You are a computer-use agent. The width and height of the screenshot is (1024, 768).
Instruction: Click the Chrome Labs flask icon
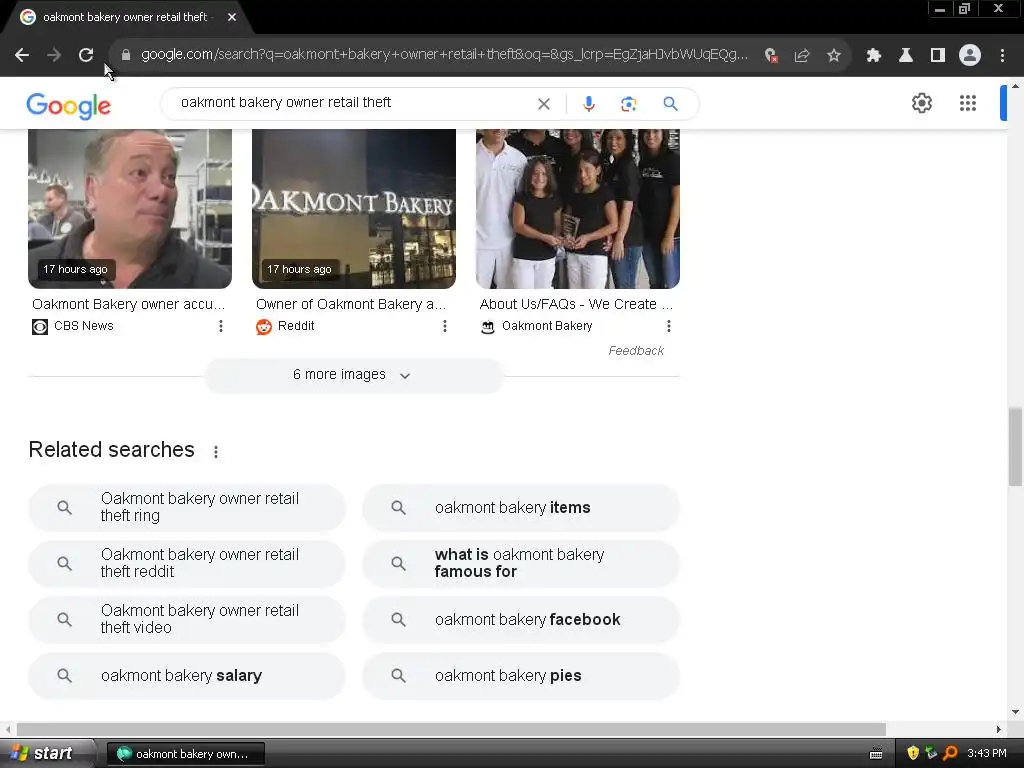pos(906,56)
